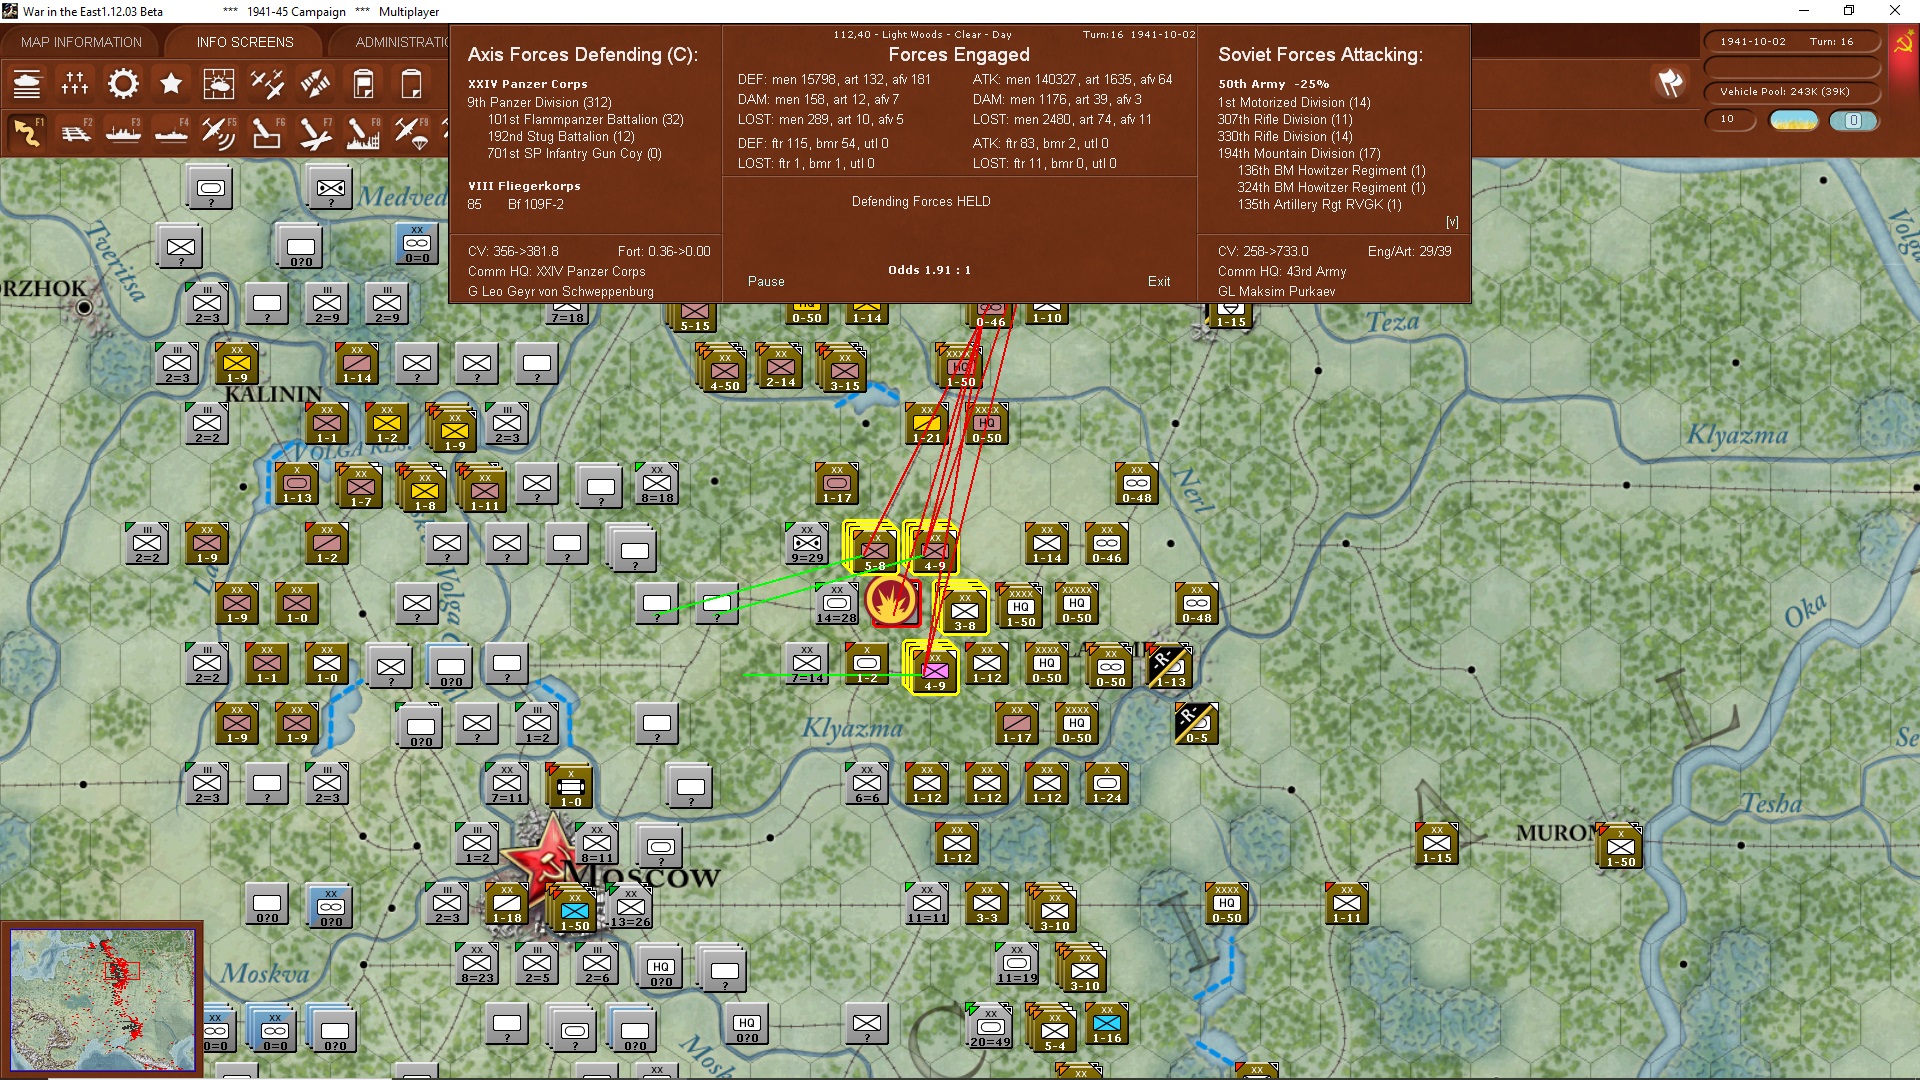Exit the combat resolution window
1920x1080 pixels.
1159,282
